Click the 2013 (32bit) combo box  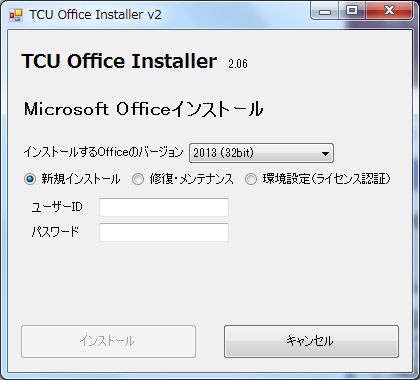(261, 153)
